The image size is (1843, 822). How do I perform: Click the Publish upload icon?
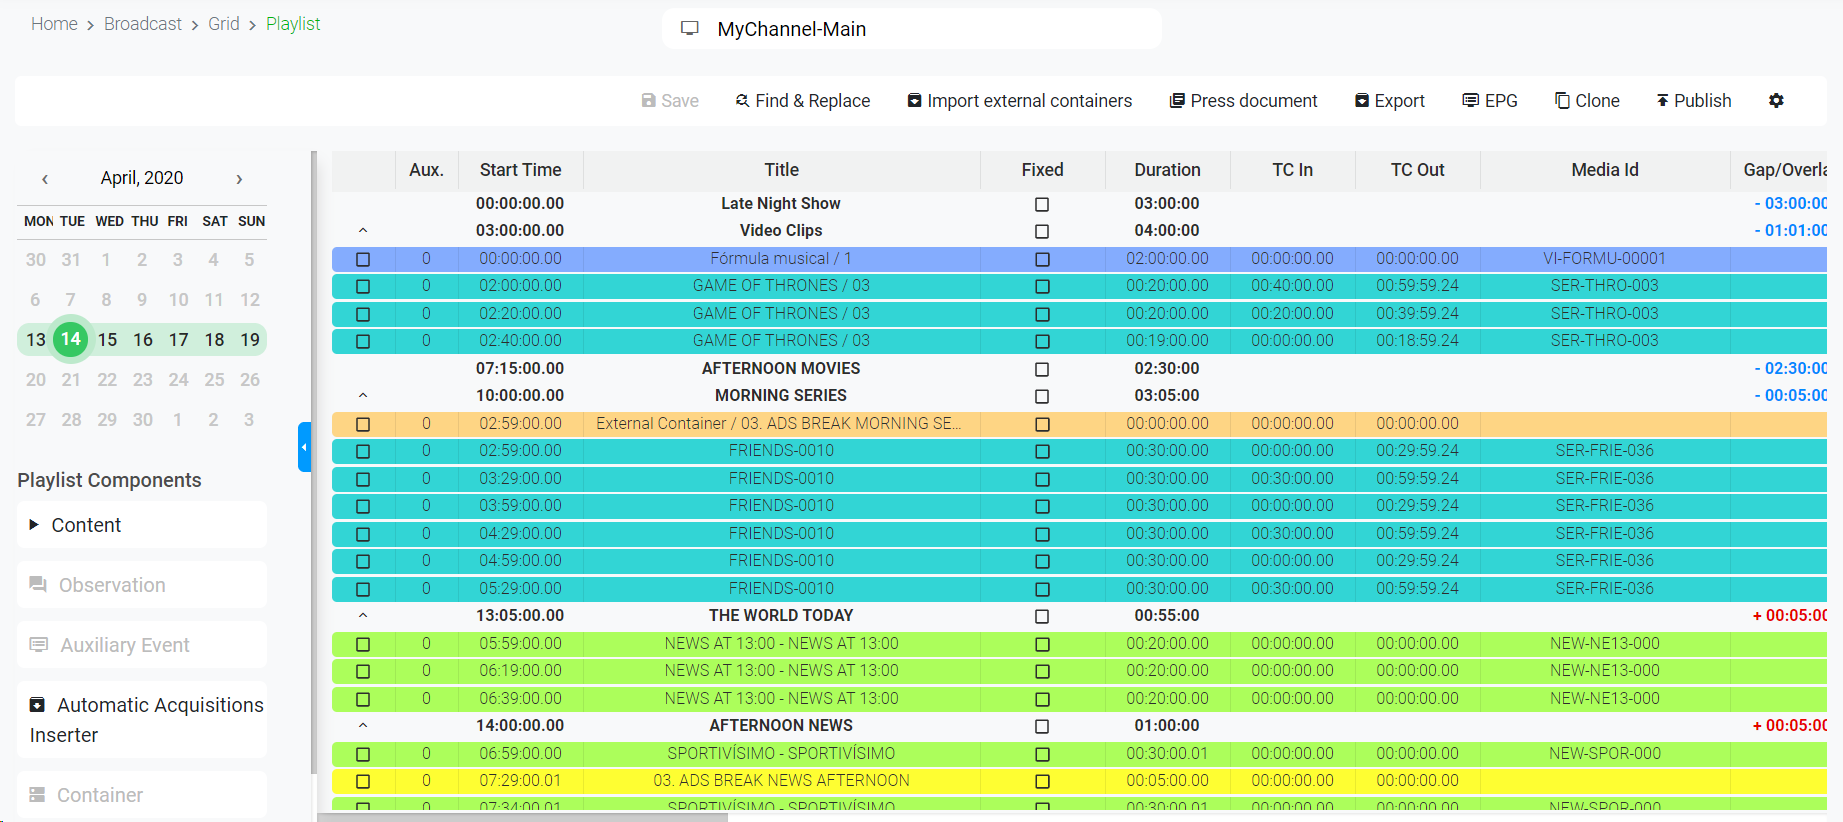tap(1662, 101)
